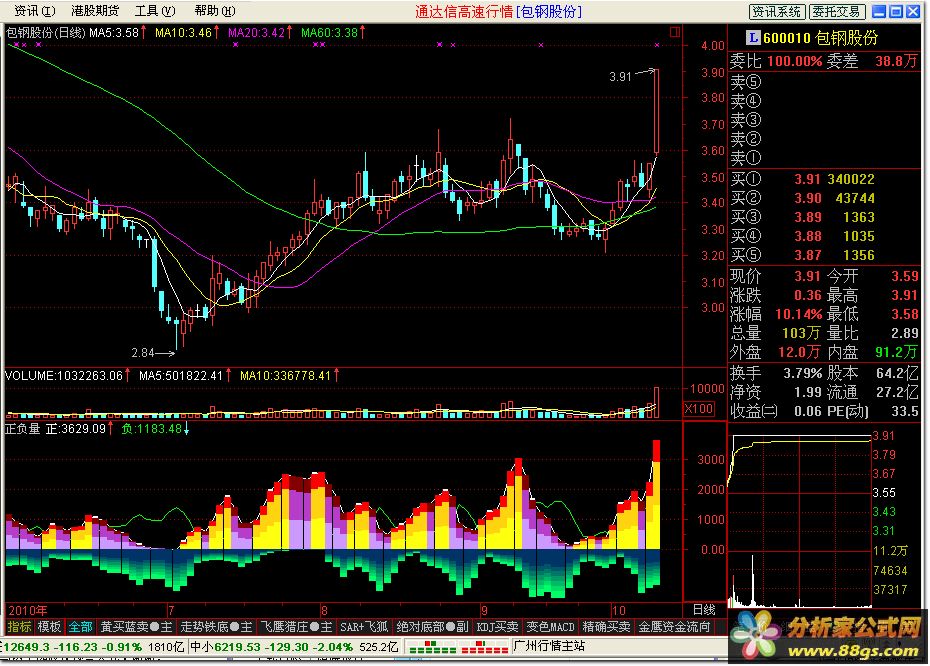Screen dimensions: 930x666
Task: Switch to 走势铁底 indicator tab
Action: pos(216,626)
